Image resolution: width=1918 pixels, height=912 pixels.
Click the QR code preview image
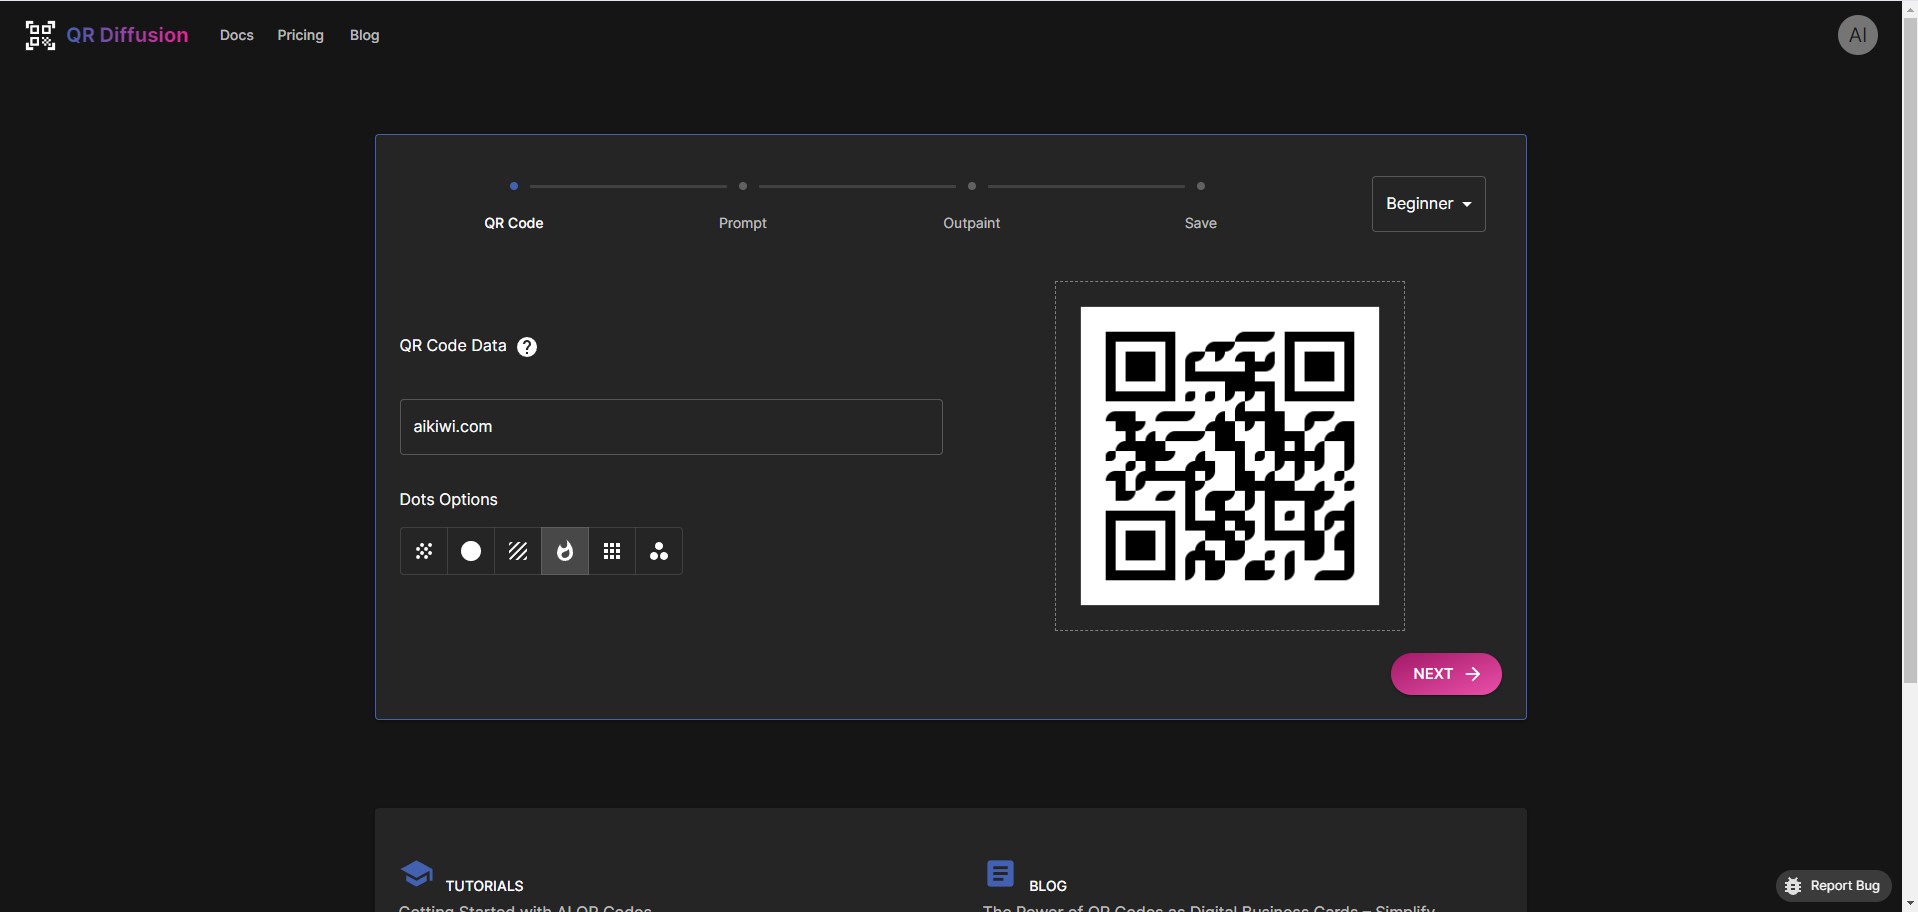coord(1230,456)
